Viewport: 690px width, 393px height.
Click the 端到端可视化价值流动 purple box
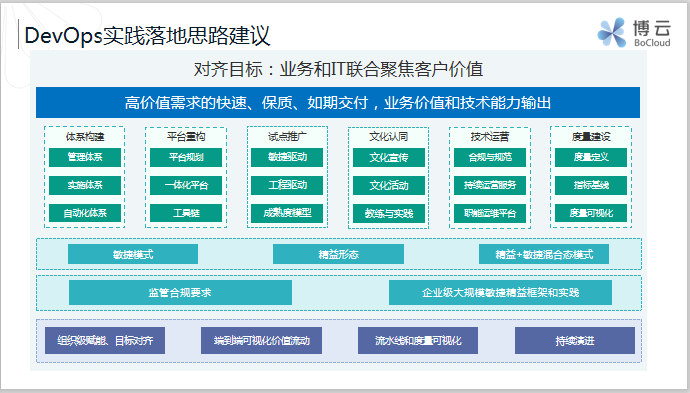[261, 340]
